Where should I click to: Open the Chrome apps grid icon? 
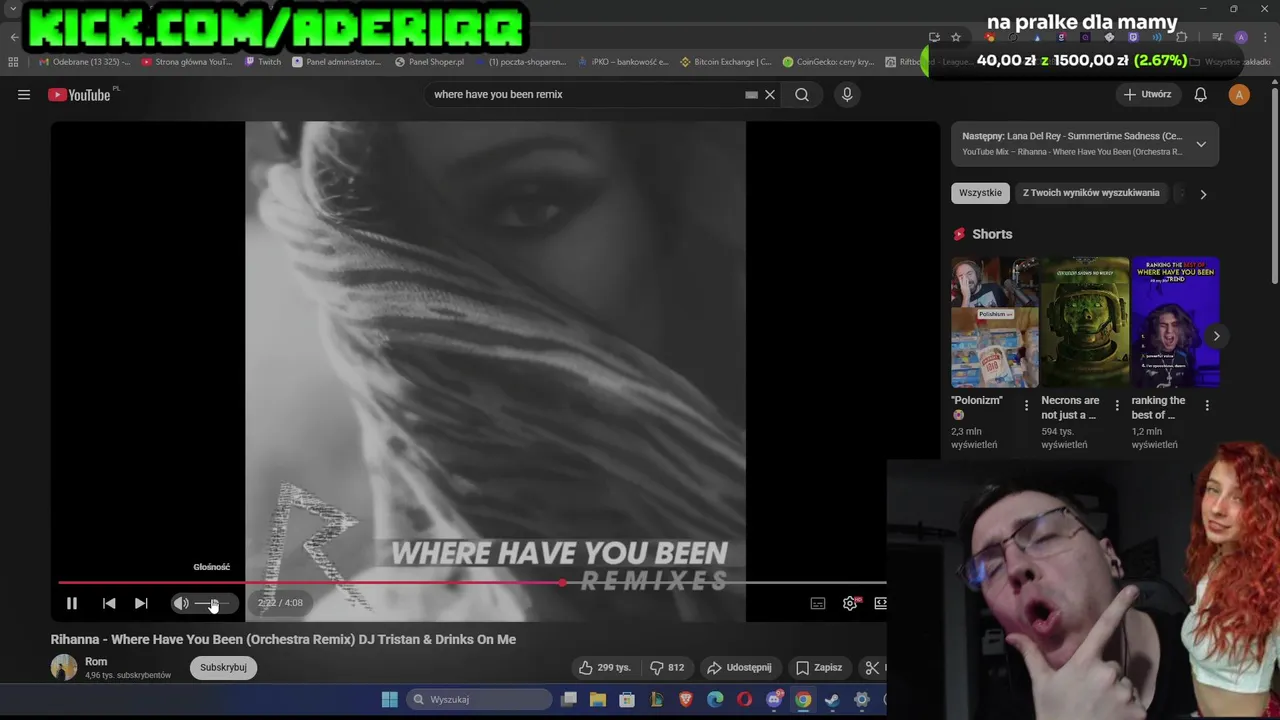13,62
